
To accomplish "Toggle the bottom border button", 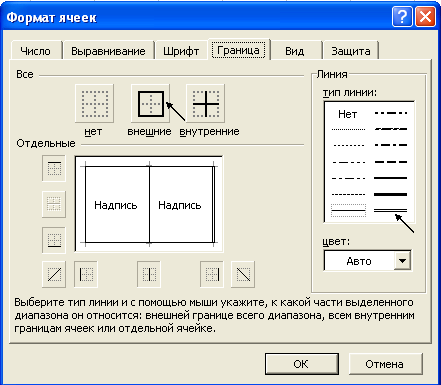I will coord(54,240).
